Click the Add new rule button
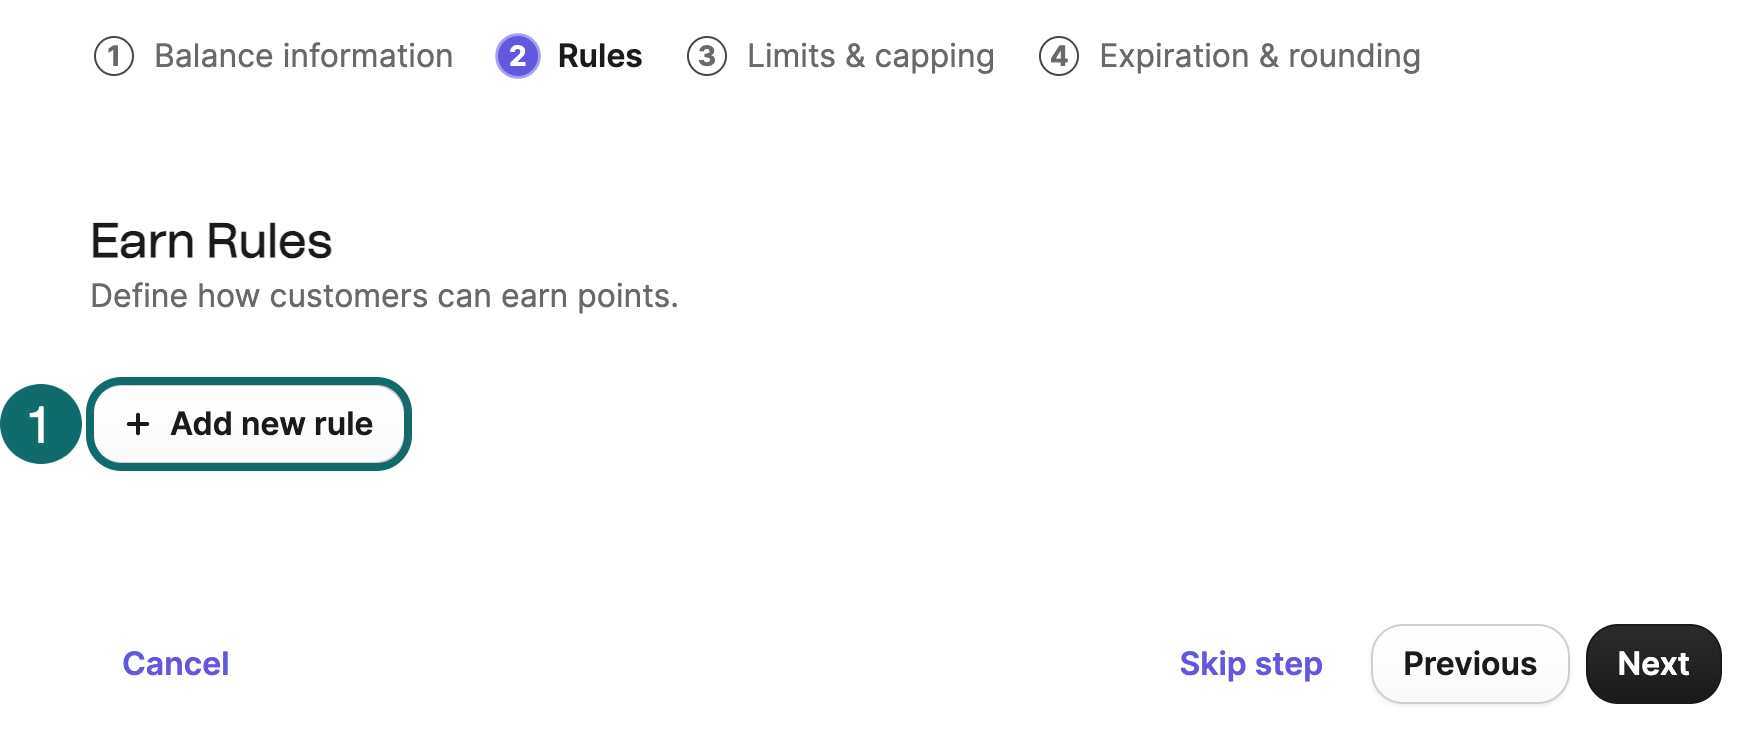 249,424
